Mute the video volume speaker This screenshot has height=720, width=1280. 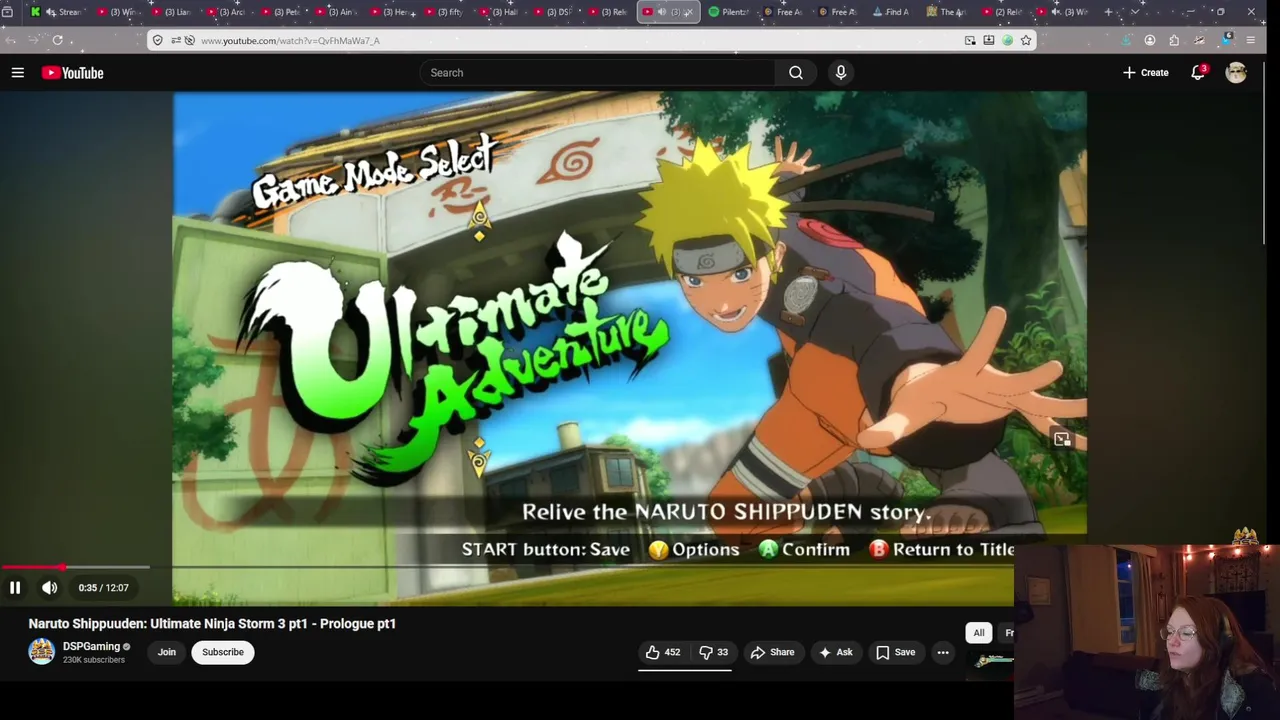pyautogui.click(x=49, y=588)
